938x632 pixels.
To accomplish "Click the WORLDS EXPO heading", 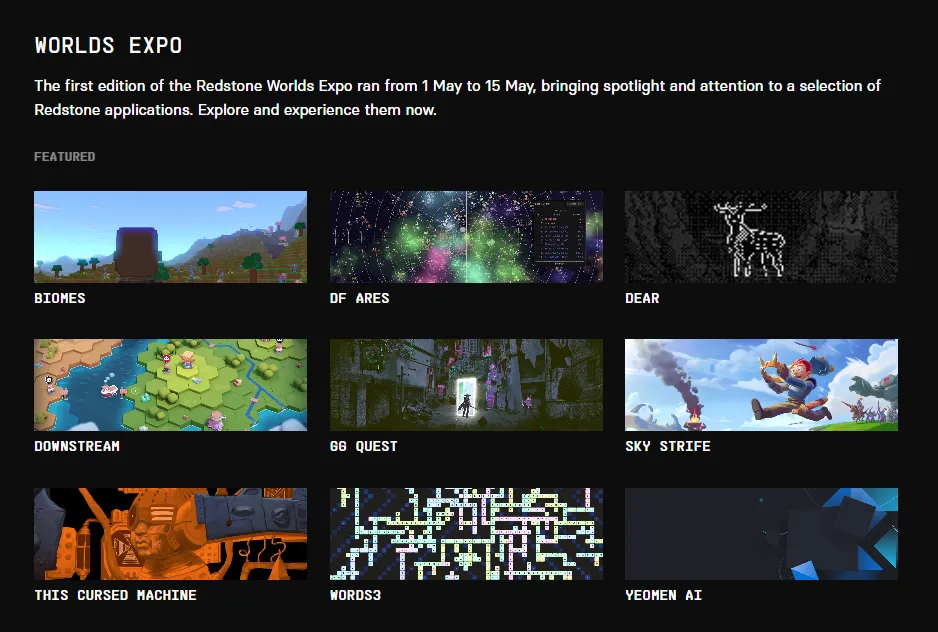I will point(108,45).
